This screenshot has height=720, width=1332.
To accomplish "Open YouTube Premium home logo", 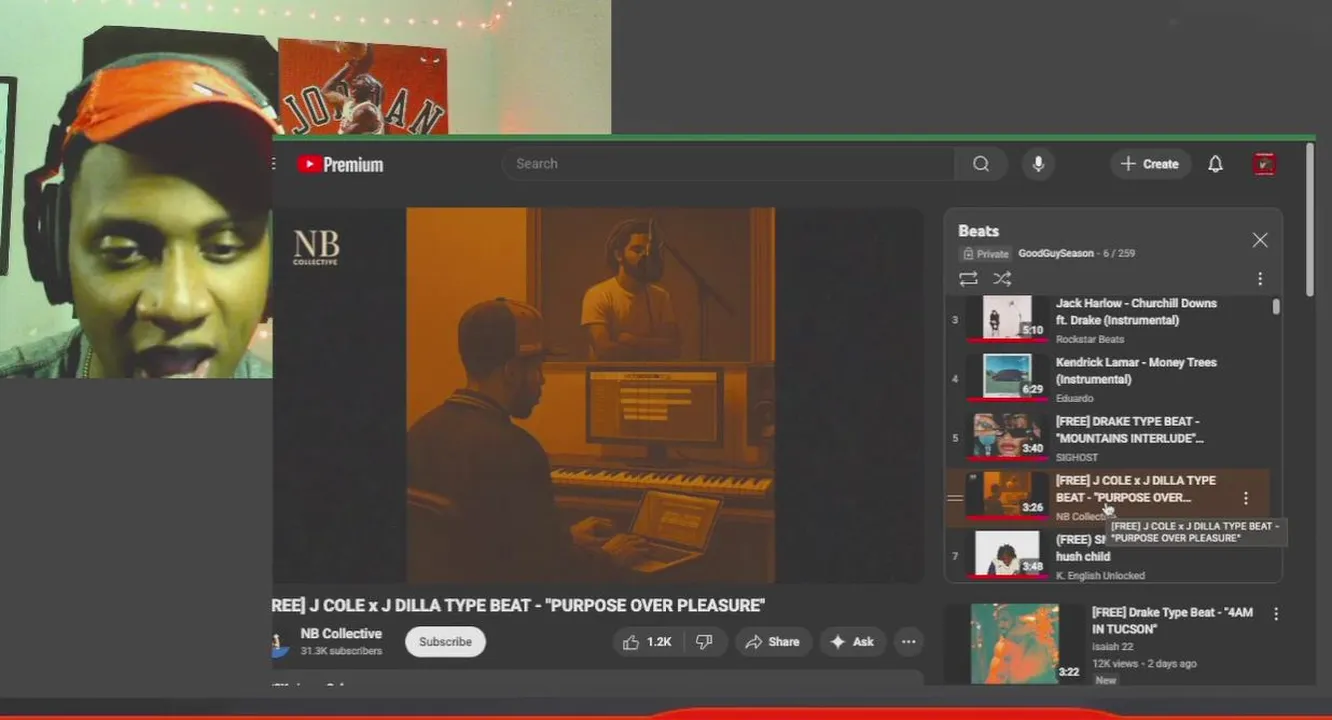I will point(340,164).
